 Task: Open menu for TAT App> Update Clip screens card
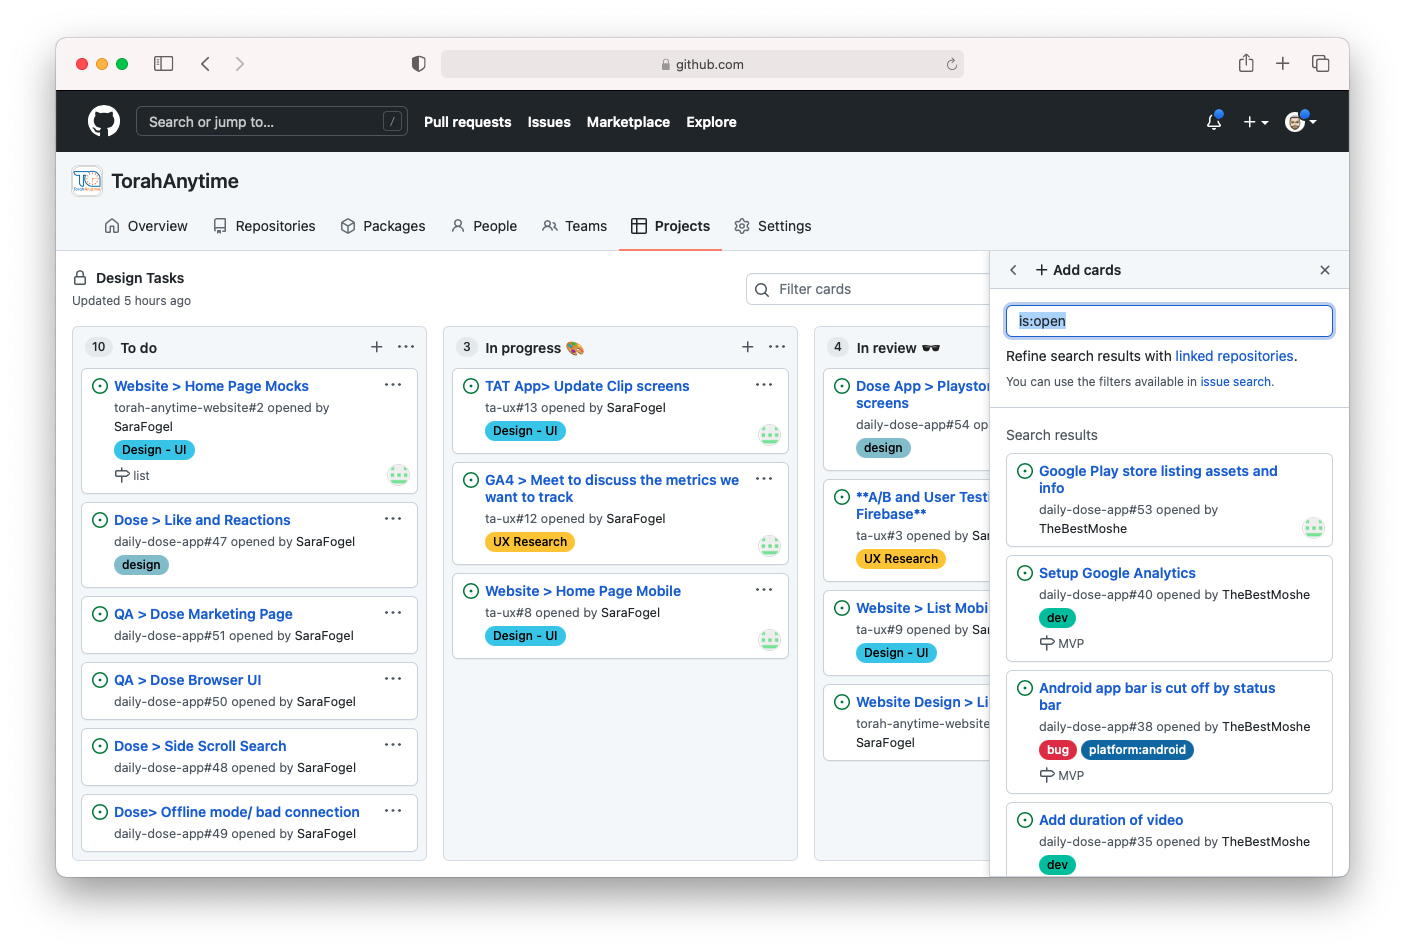point(764,385)
